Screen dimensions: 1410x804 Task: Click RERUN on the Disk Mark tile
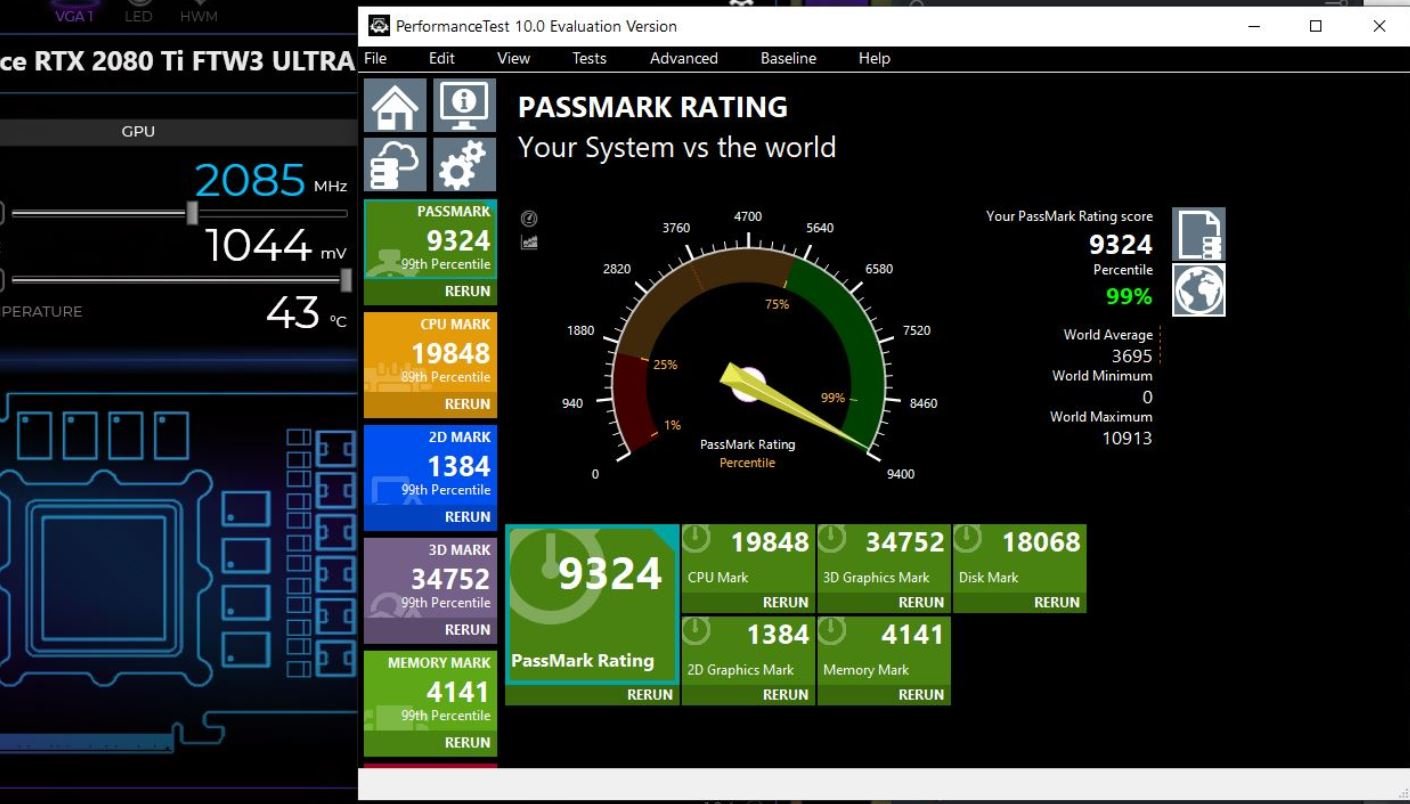coord(1057,603)
